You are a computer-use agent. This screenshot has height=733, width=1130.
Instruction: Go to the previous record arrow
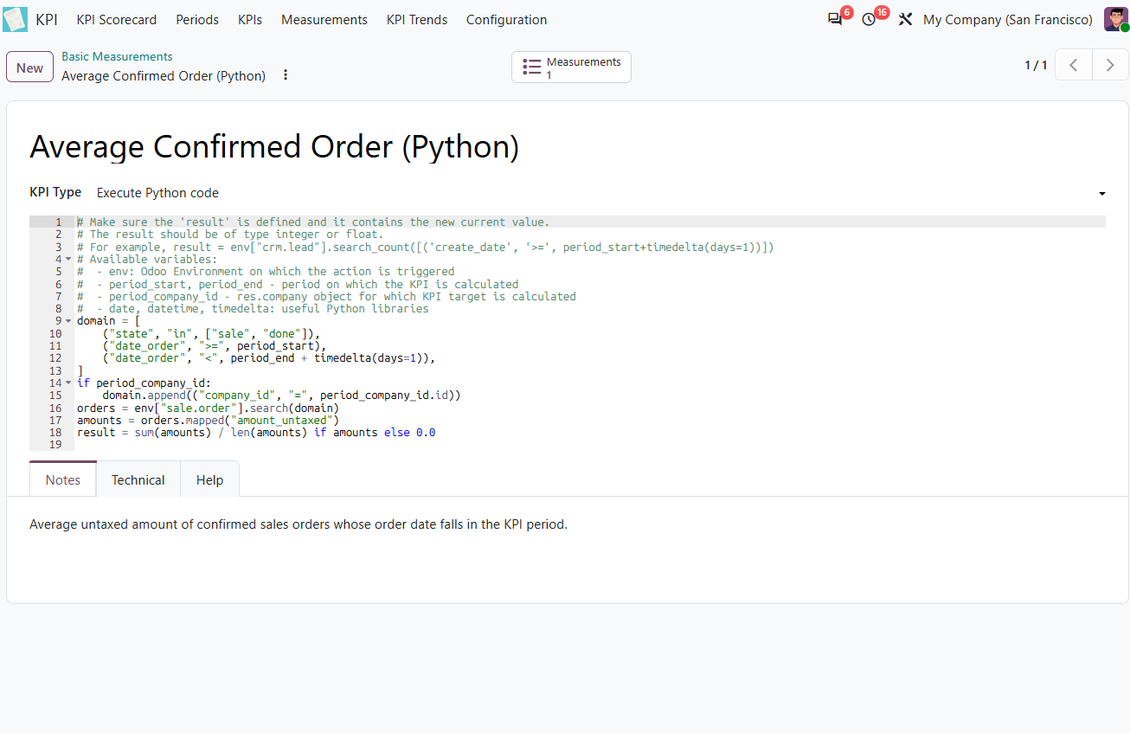1074,66
